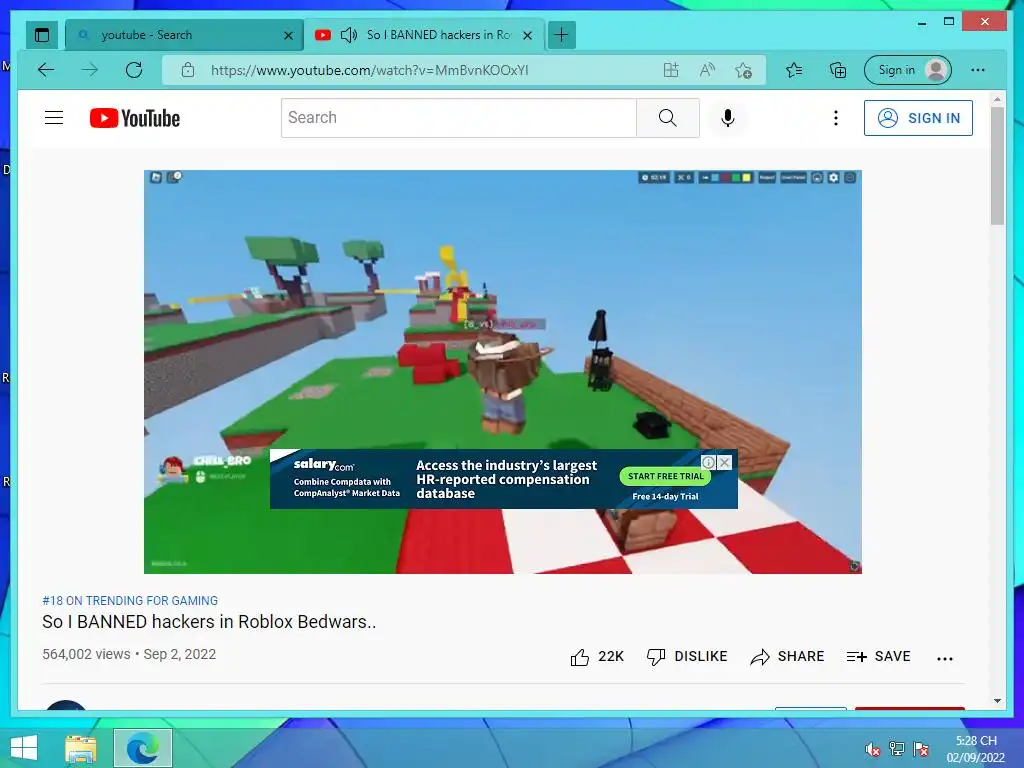Viewport: 1024px width, 768px height.
Task: Open apps available icon in address bar
Action: tap(671, 70)
